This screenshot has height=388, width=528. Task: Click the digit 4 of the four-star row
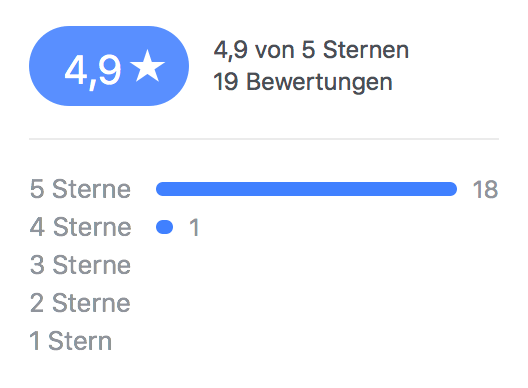pos(37,227)
